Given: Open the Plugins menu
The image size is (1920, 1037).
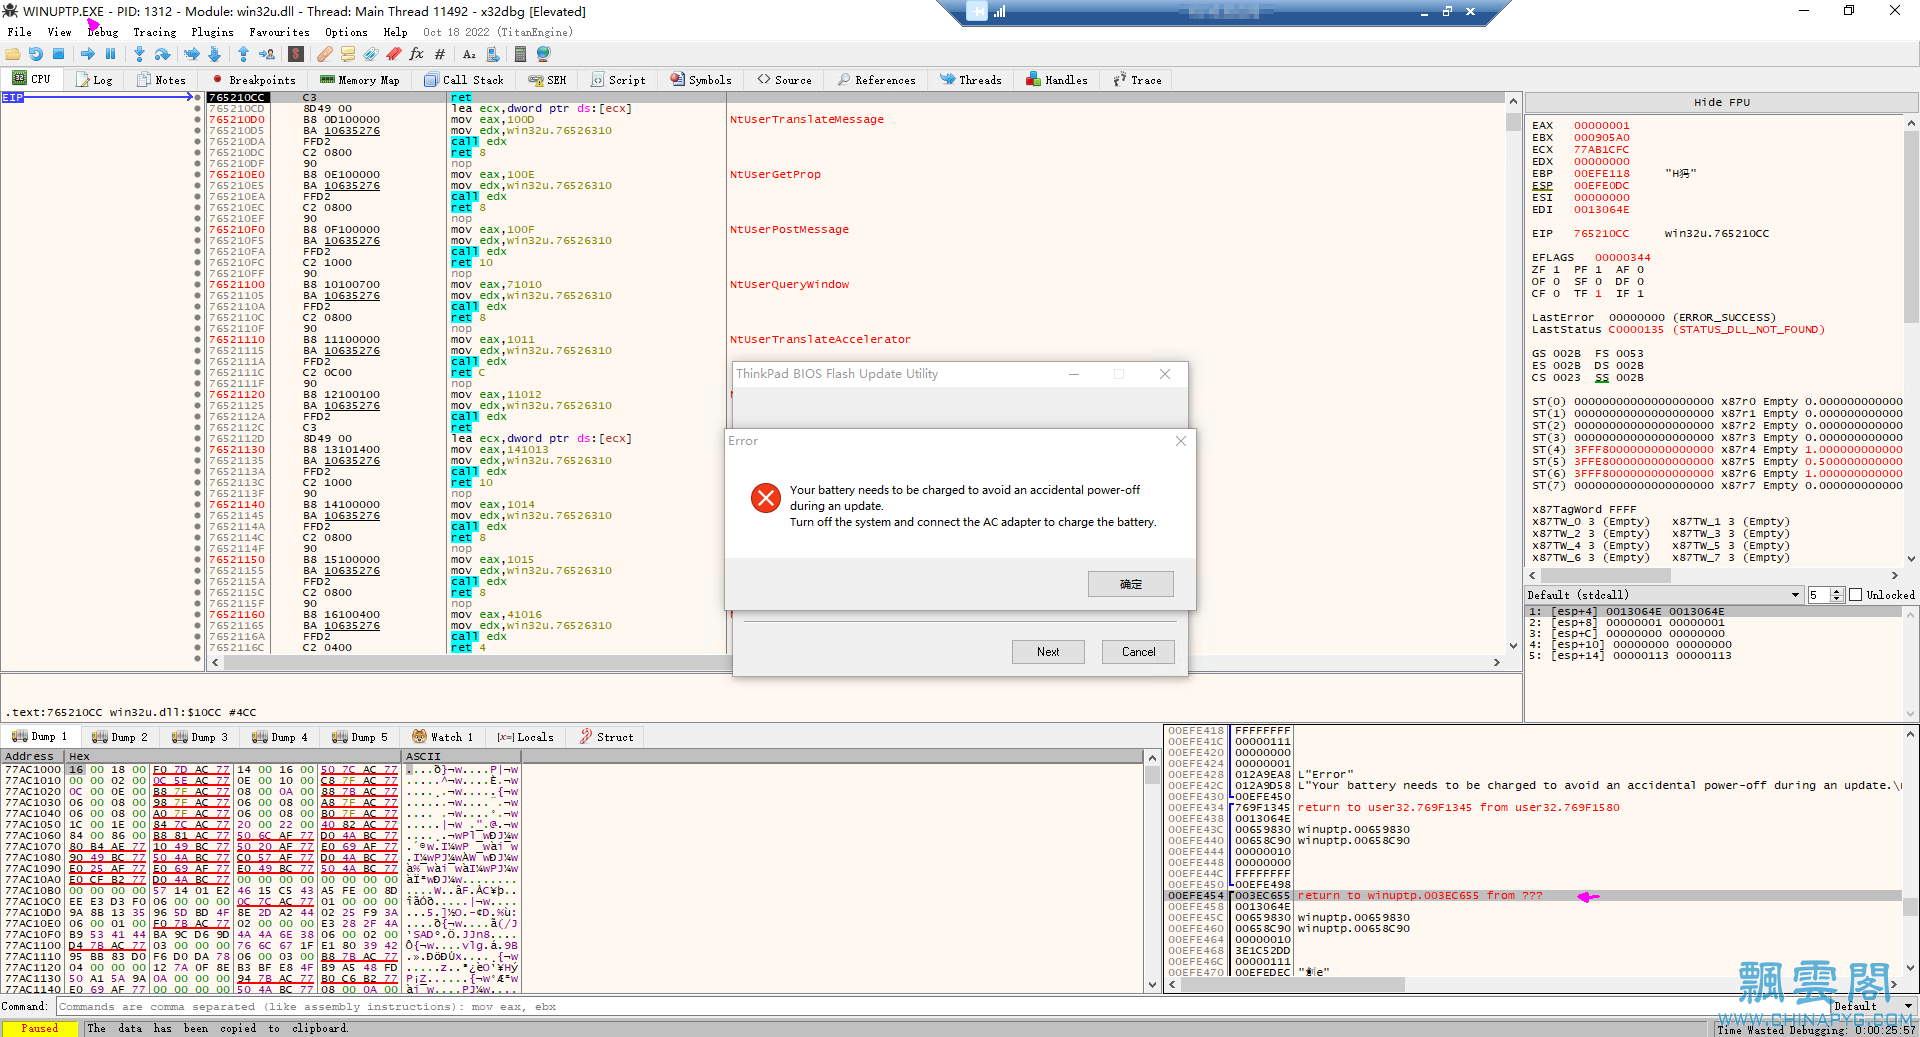Looking at the screenshot, I should (212, 32).
